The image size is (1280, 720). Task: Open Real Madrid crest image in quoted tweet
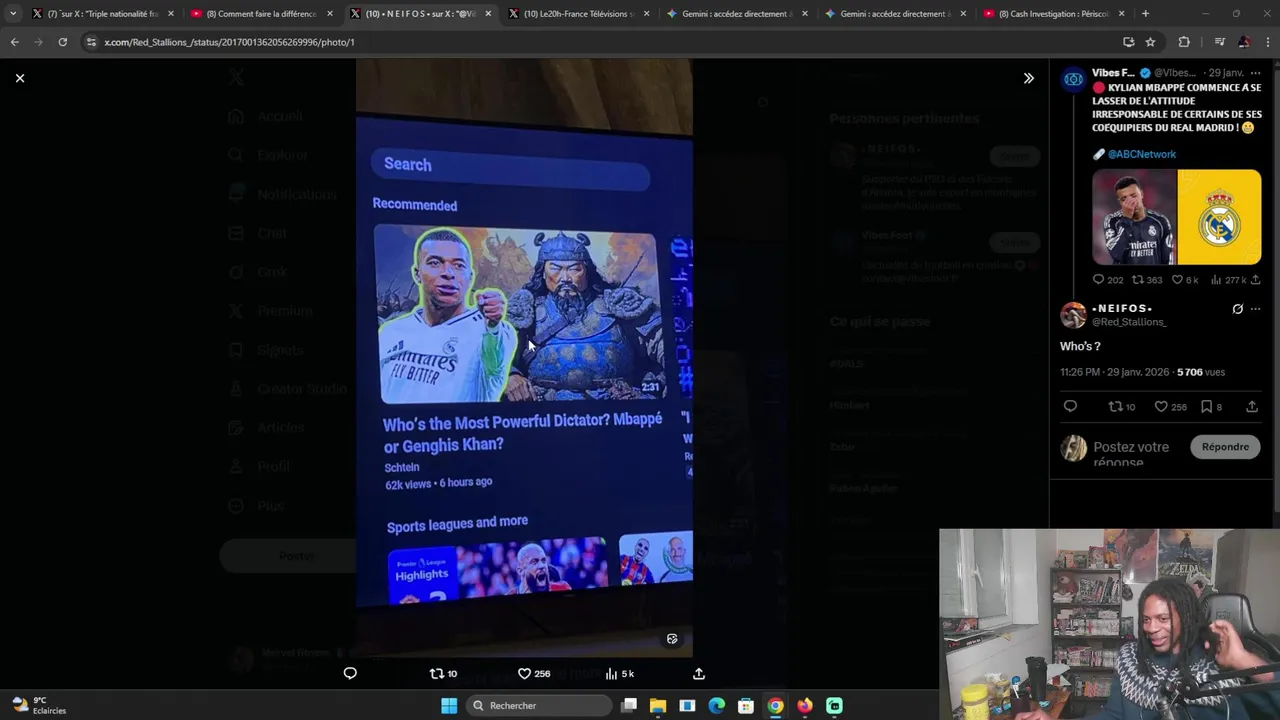[x=1219, y=217]
